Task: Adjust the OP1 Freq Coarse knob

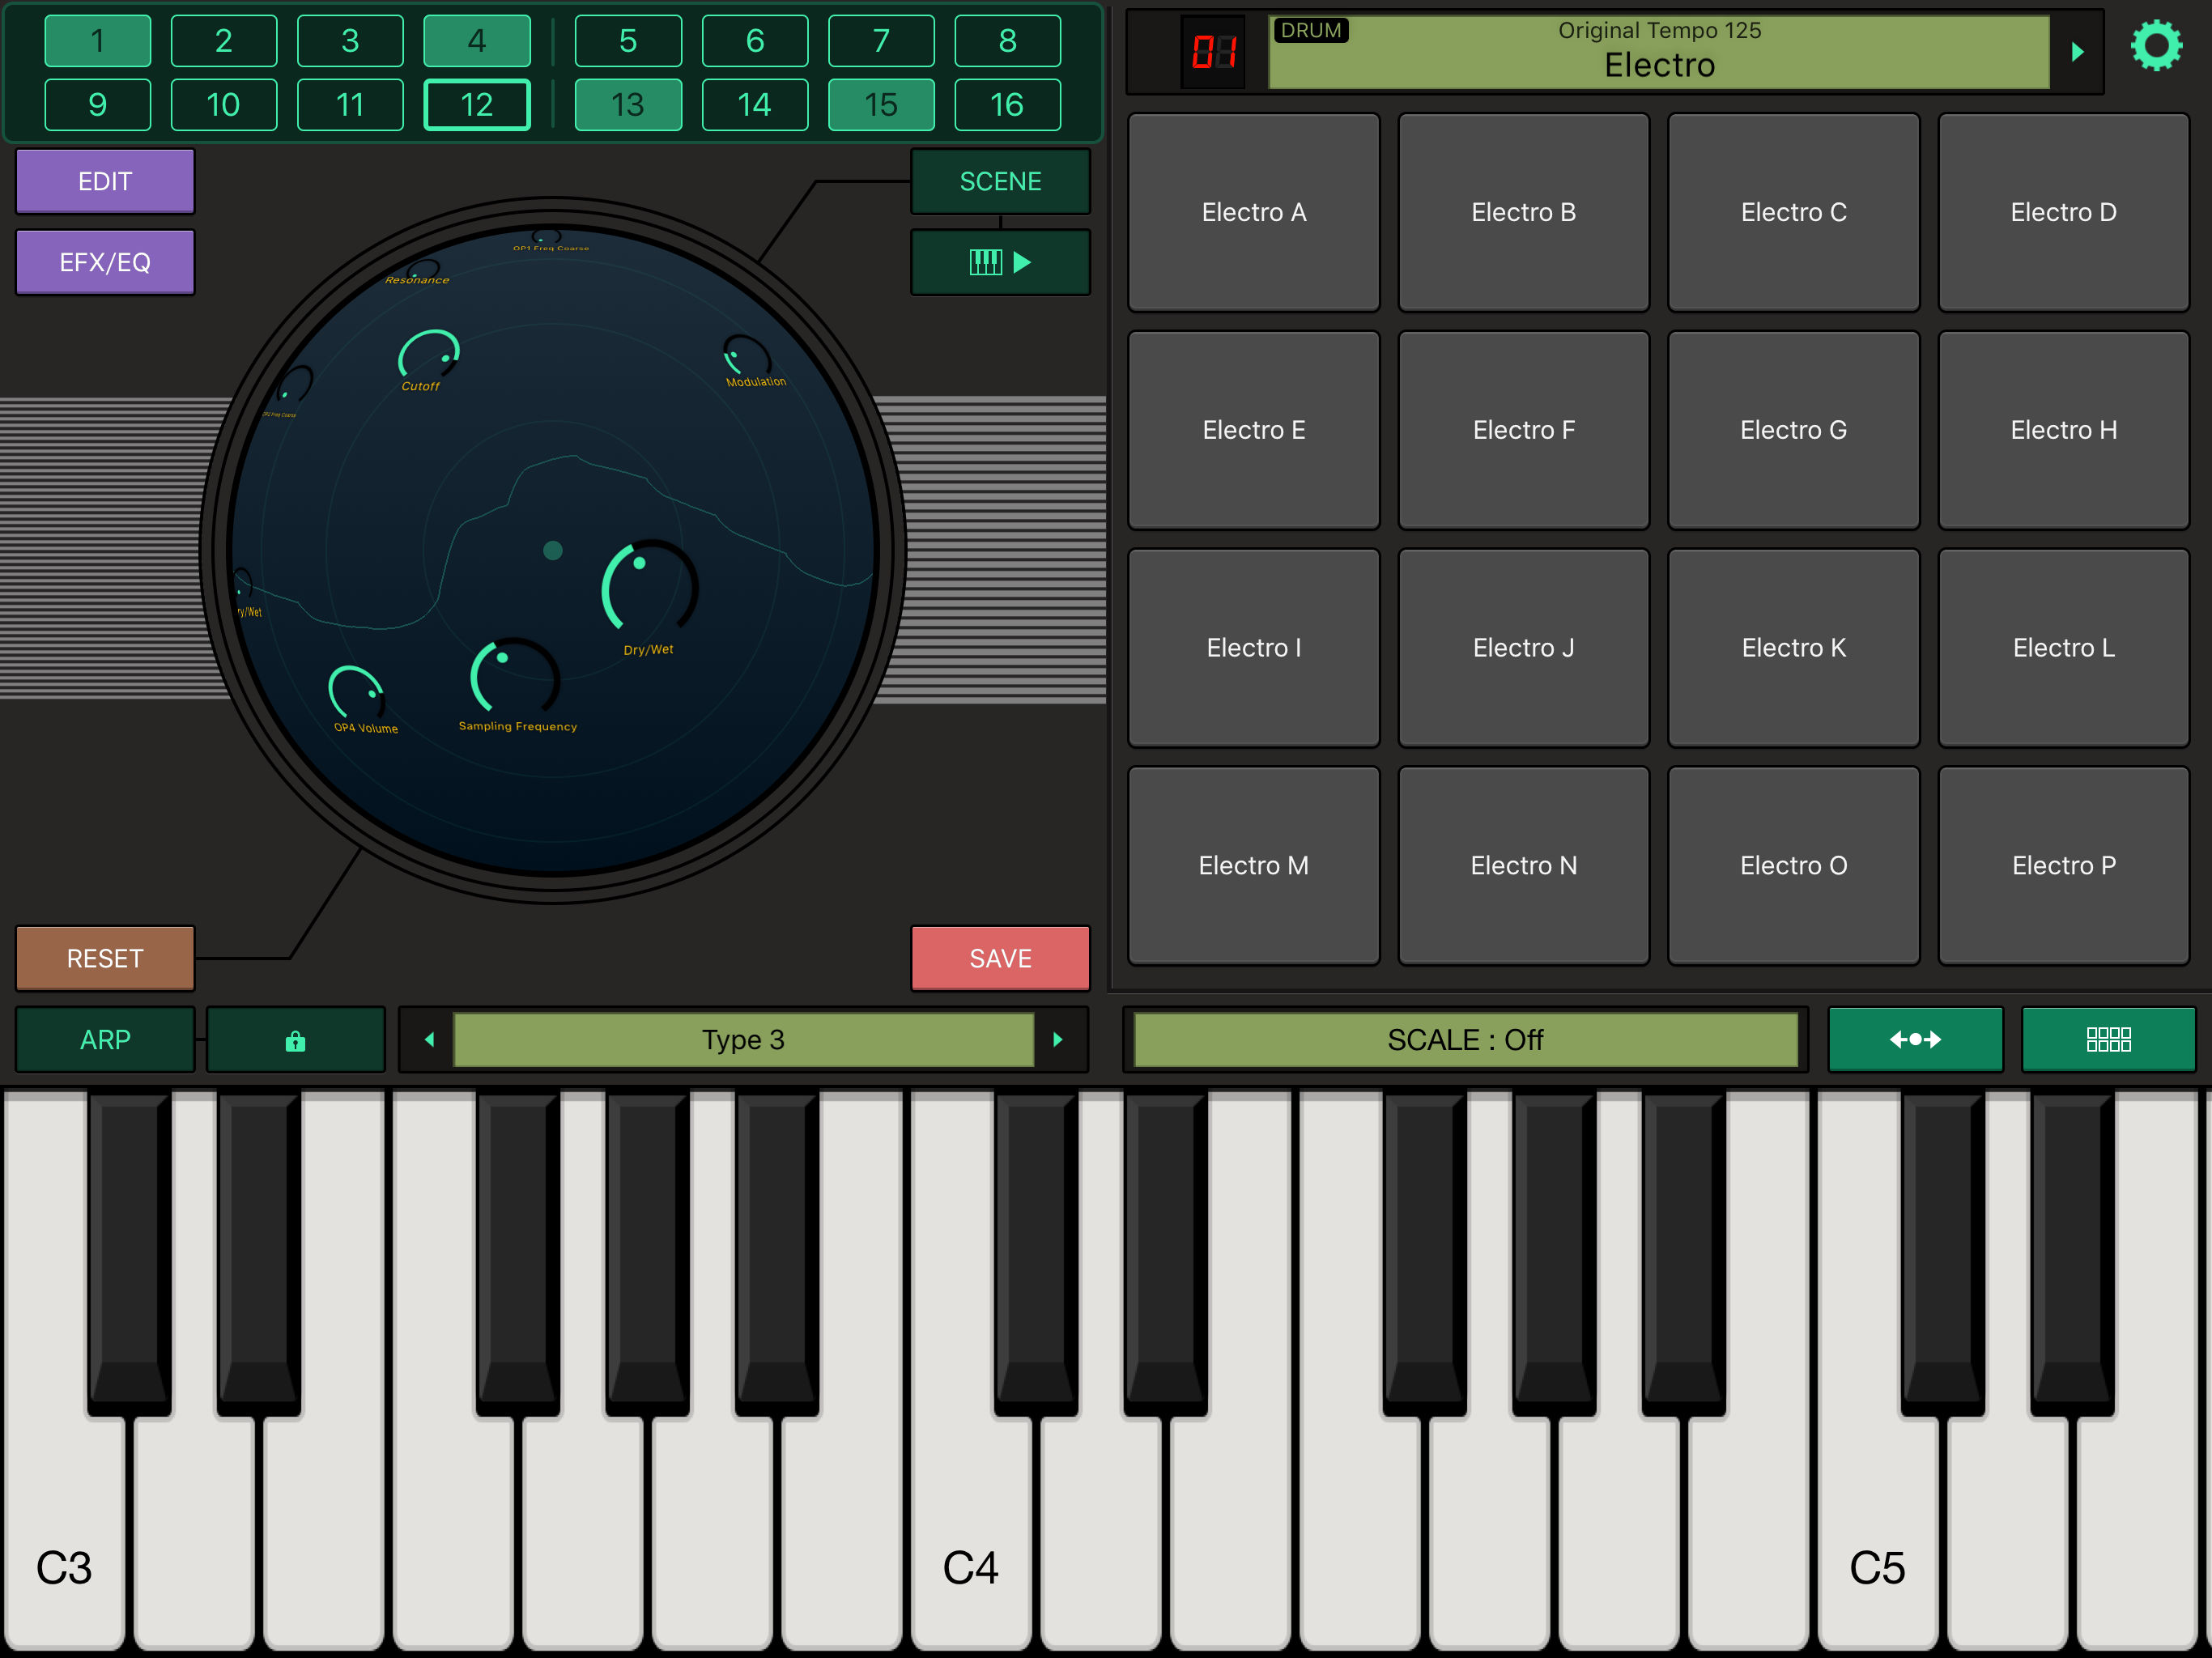Action: coord(547,237)
